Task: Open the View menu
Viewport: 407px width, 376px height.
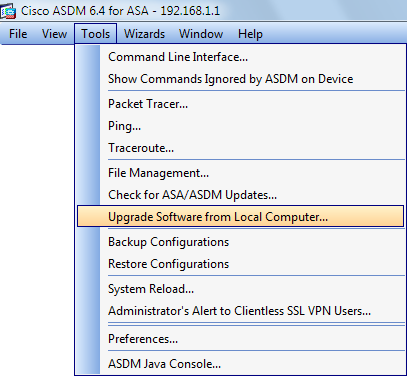Action: pyautogui.click(x=54, y=34)
